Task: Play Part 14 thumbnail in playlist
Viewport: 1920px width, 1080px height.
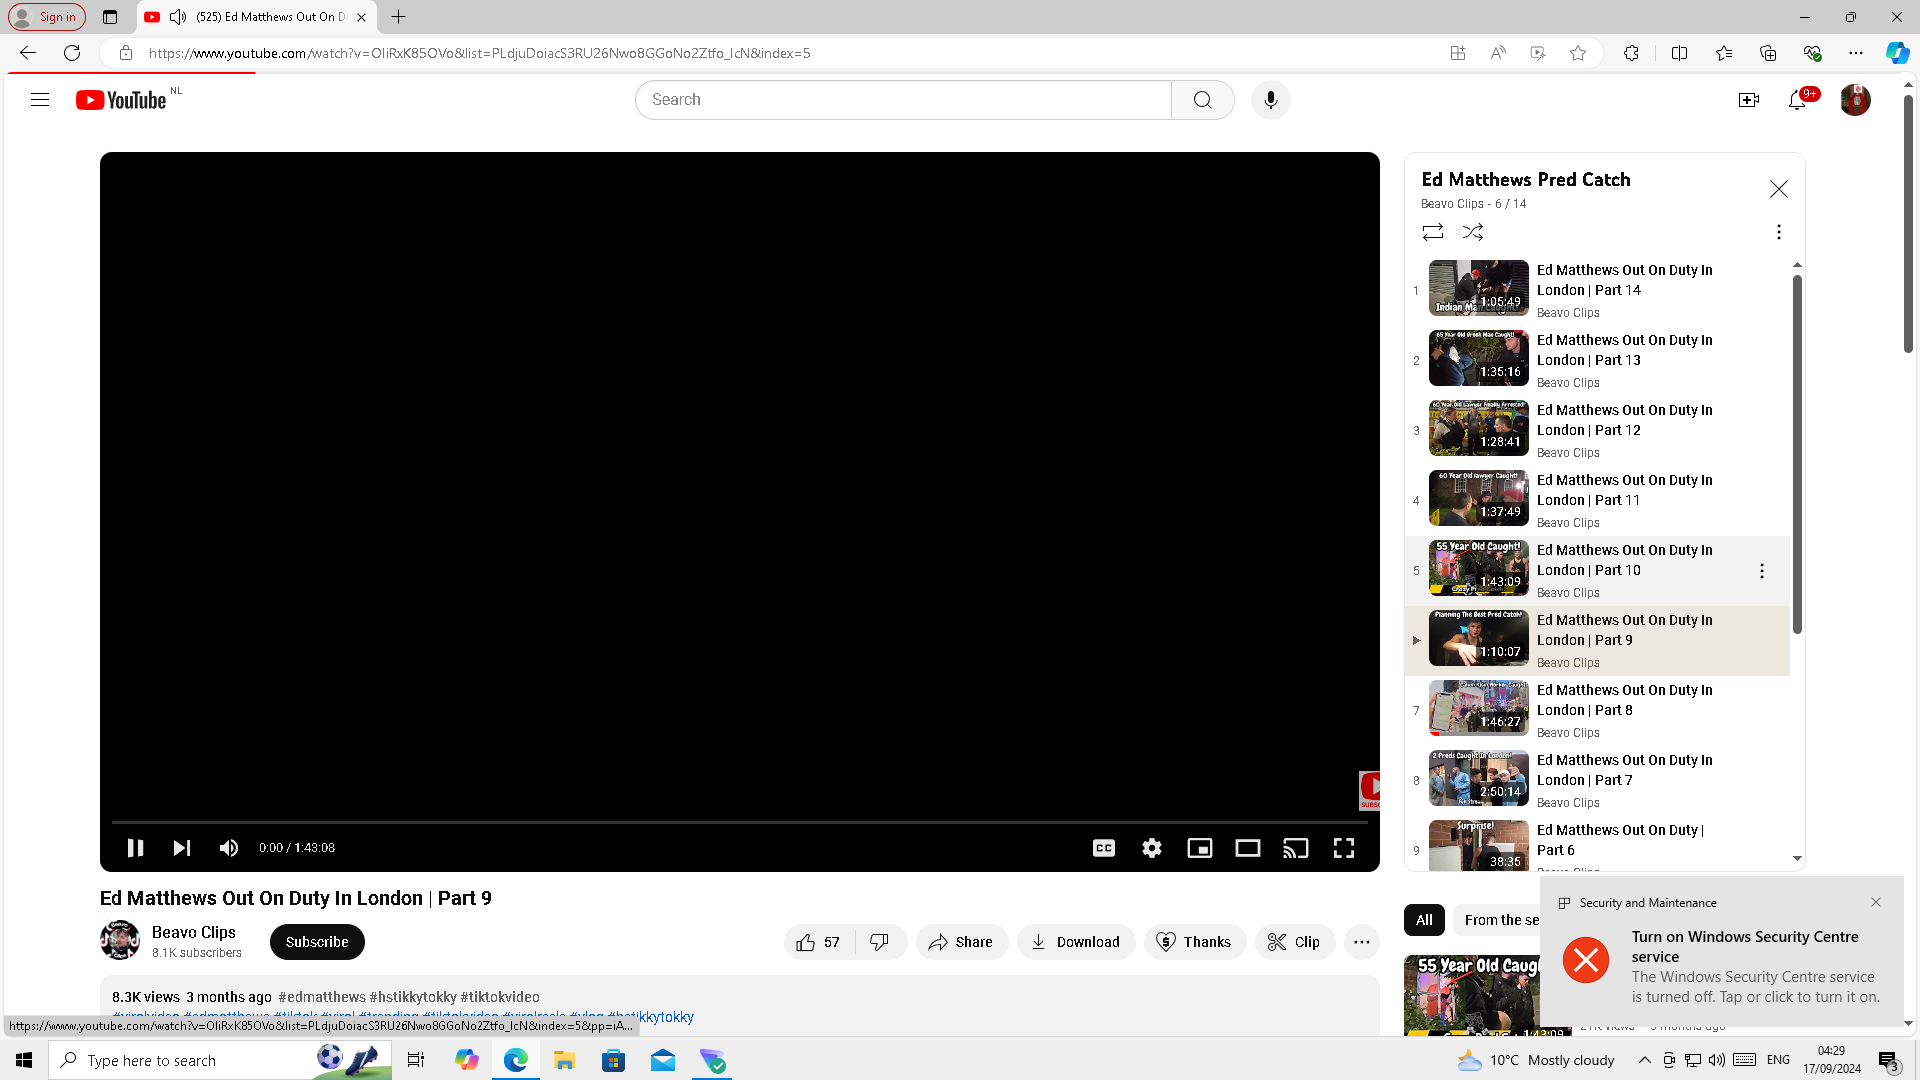Action: click(1478, 288)
